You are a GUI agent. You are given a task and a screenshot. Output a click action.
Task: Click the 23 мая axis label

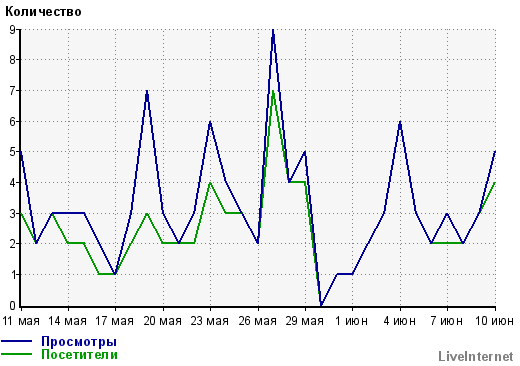pyautogui.click(x=210, y=321)
